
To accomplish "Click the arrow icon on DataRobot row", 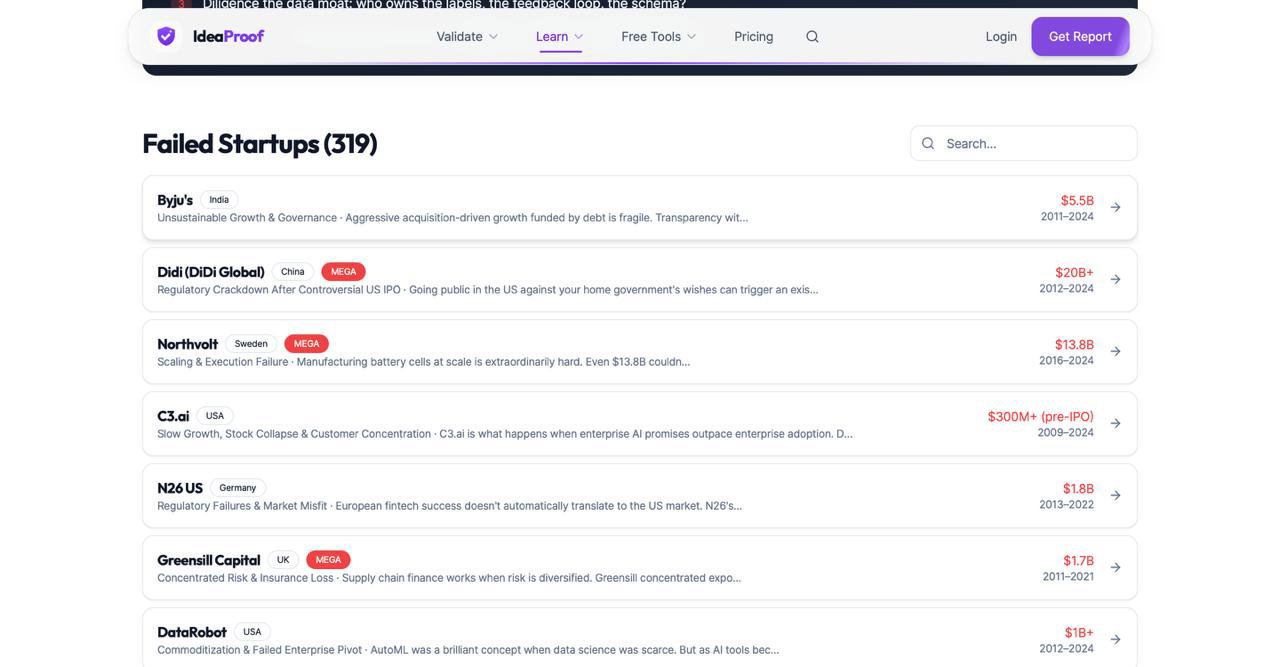I will pos(1115,640).
